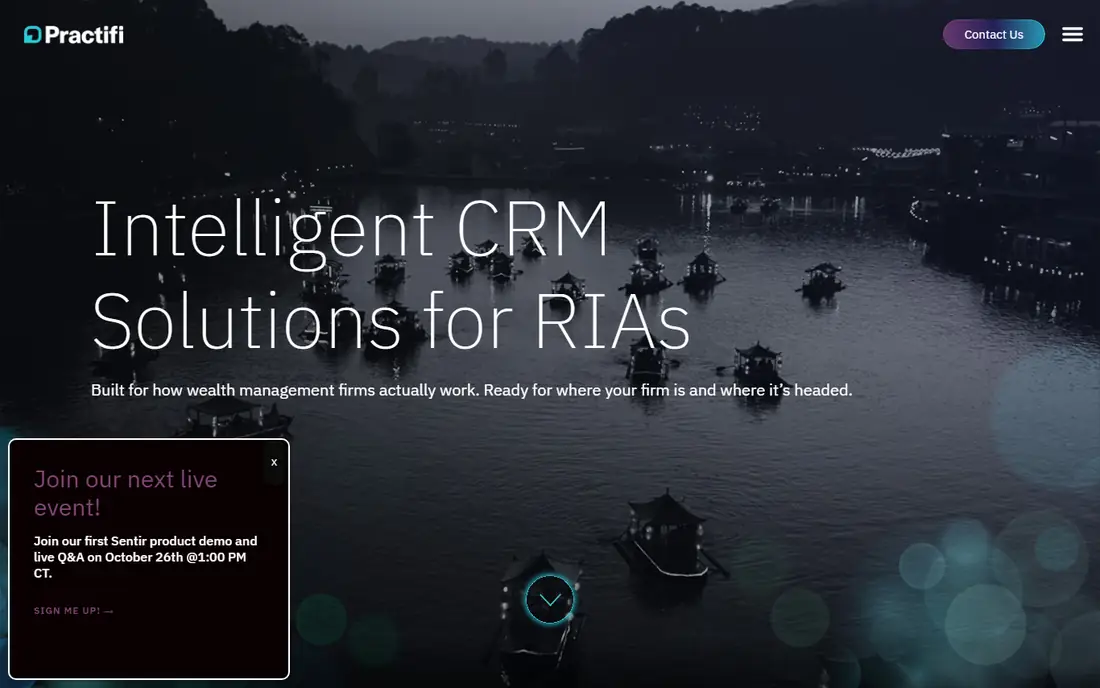Screen dimensions: 1100x688
Task: Click the circular scroll-down chevron
Action: click(550, 600)
